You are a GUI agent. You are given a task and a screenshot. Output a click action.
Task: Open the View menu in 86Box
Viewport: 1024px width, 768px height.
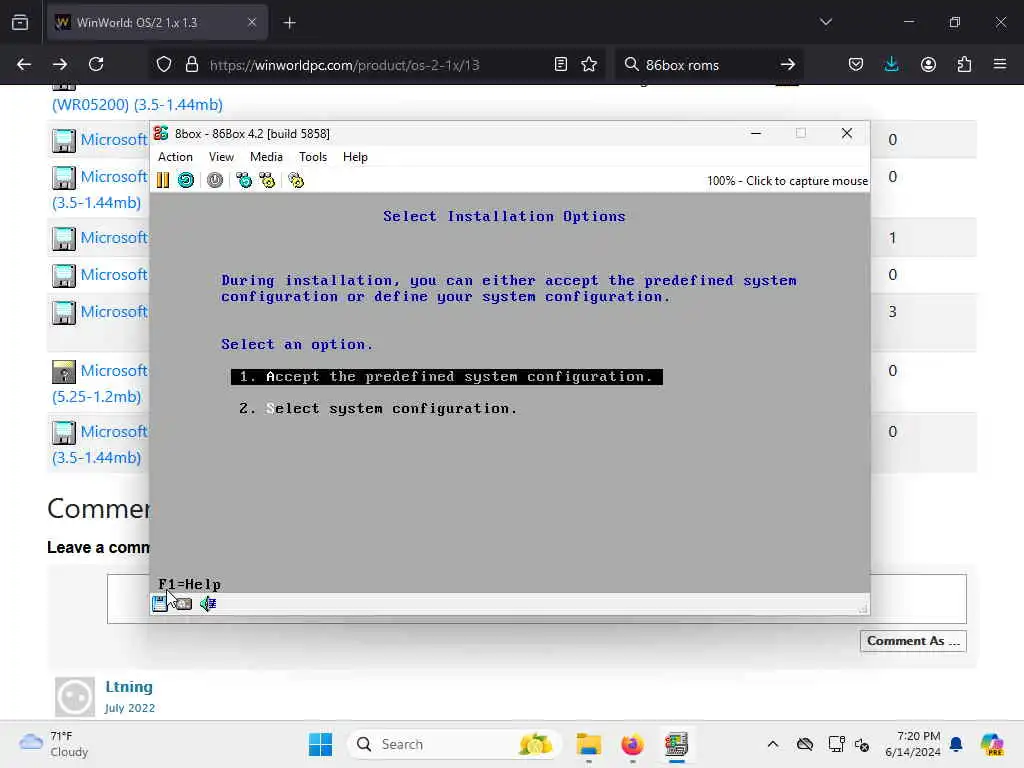[221, 157]
